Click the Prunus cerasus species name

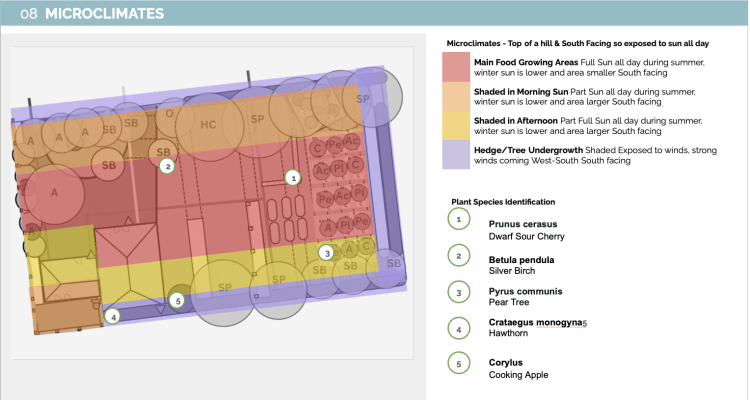[523, 224]
